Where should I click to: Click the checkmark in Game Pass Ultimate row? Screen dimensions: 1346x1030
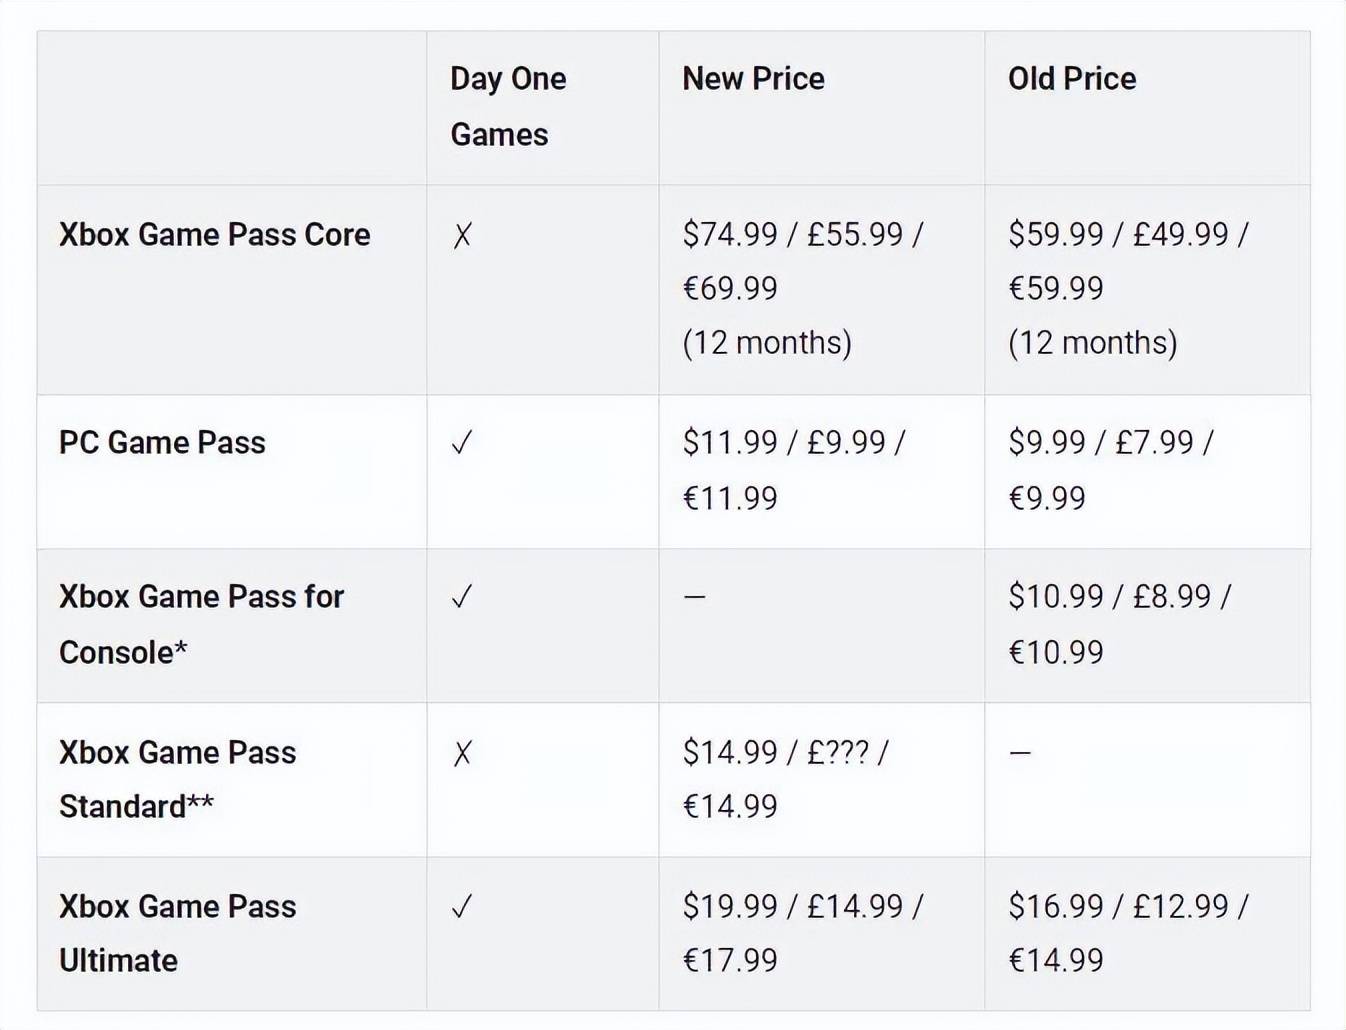461,907
